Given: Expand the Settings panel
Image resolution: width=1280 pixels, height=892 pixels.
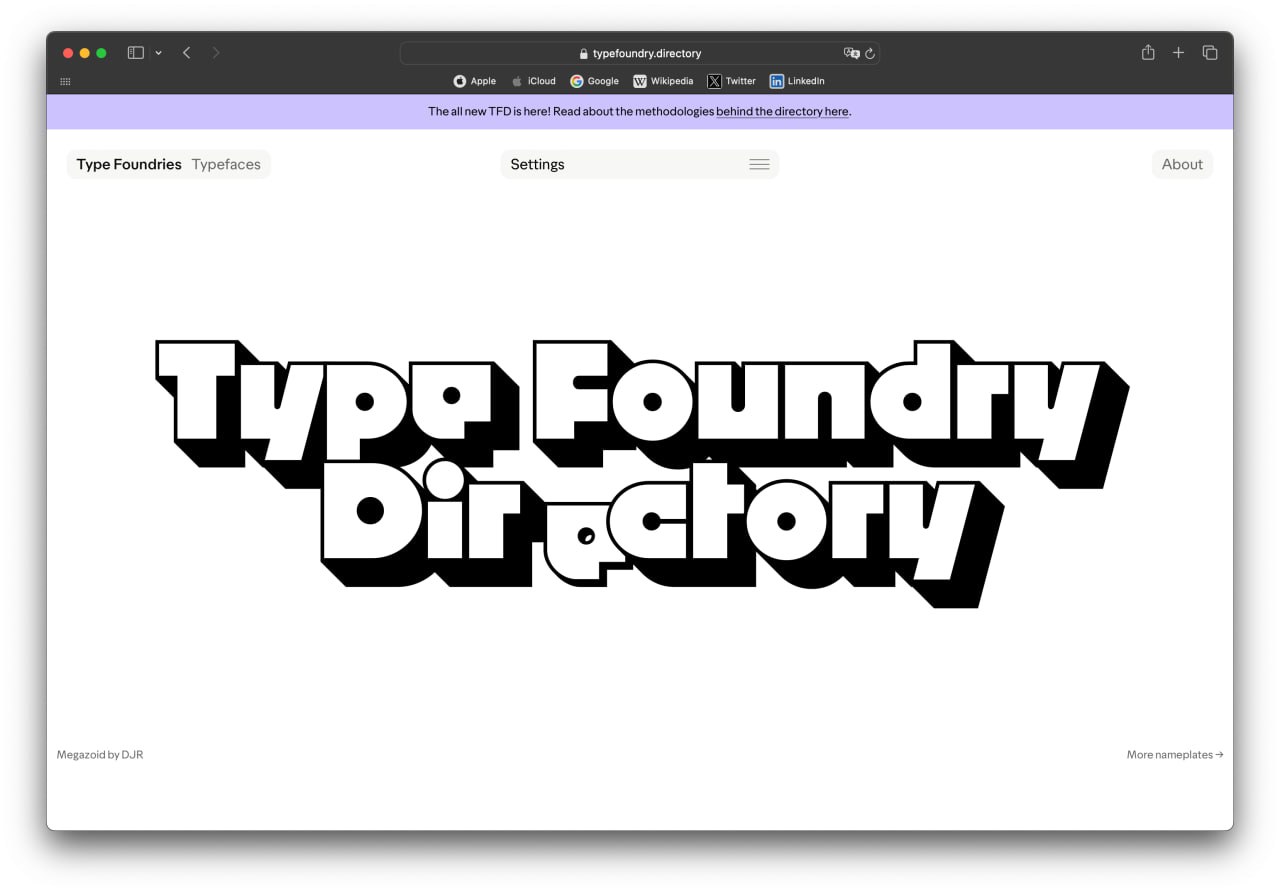Looking at the screenshot, I should tap(538, 164).
